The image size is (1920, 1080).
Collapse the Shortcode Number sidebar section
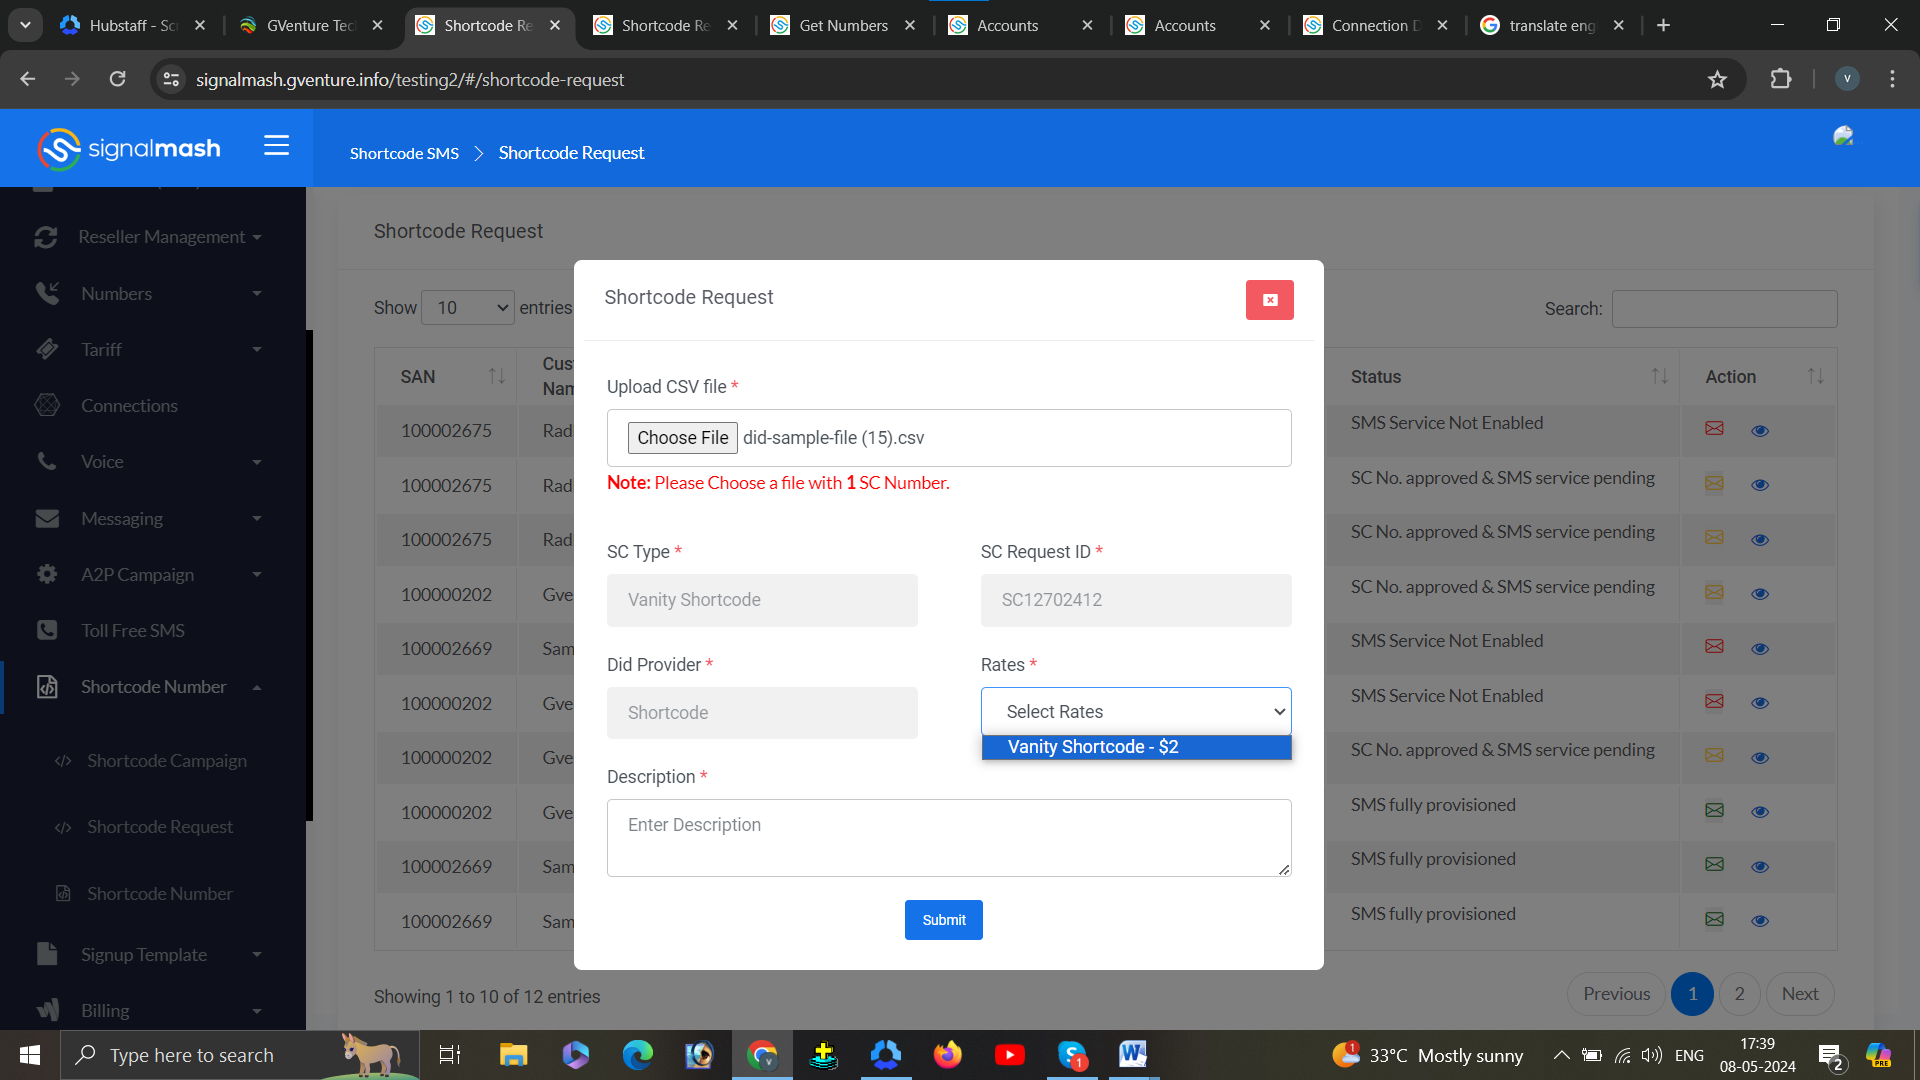coord(152,687)
